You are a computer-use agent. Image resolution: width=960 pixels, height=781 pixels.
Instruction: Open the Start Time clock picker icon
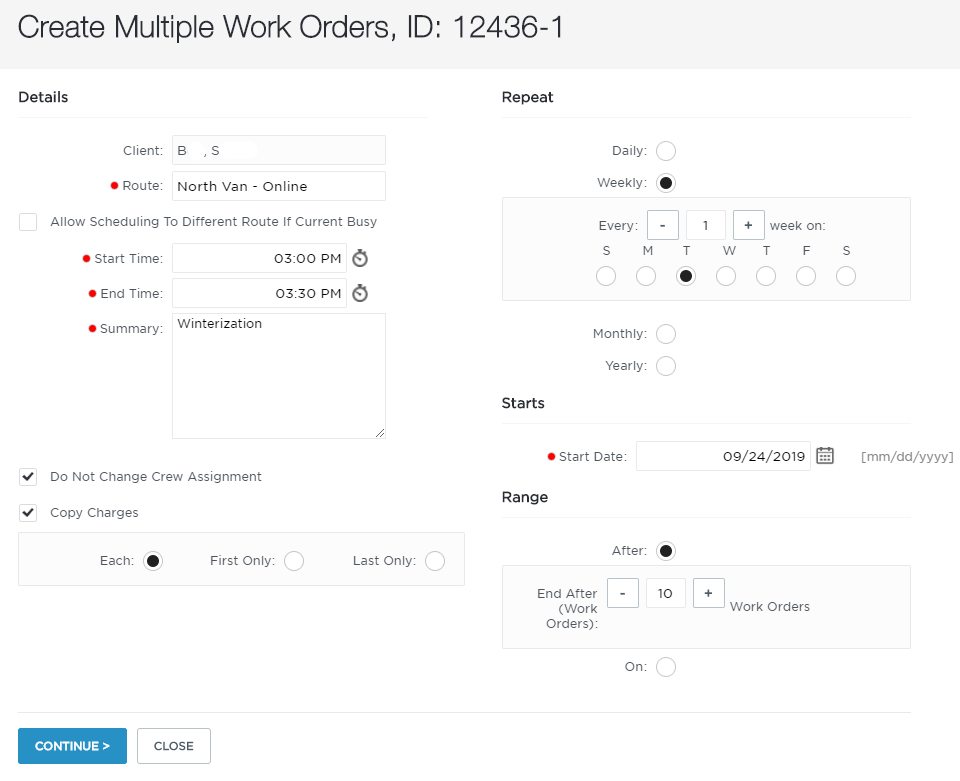[360, 258]
